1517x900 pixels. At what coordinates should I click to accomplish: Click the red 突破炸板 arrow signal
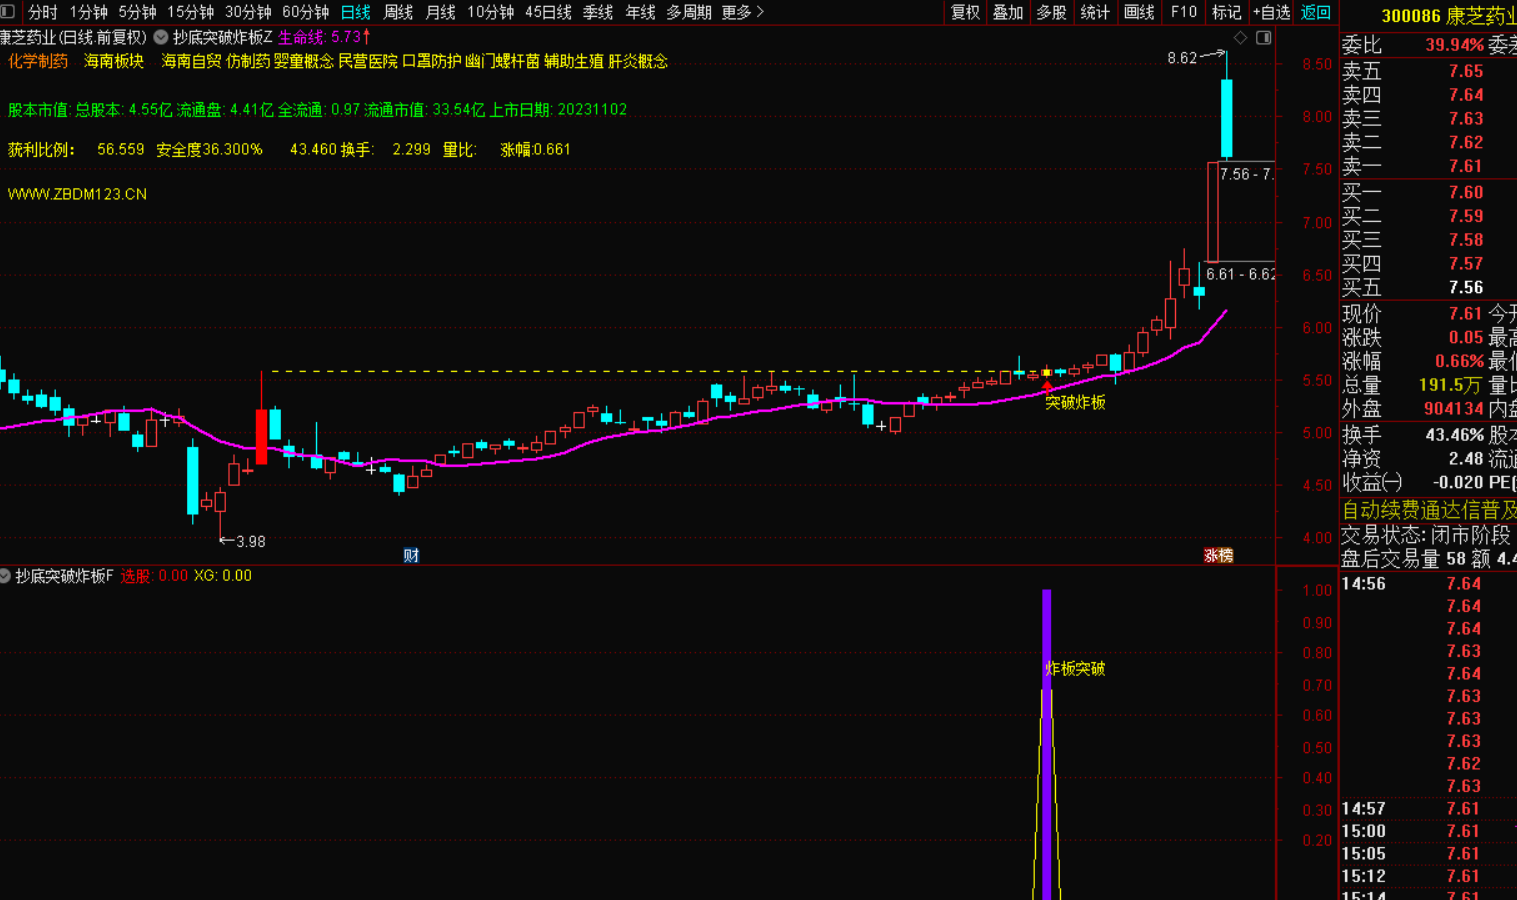pos(1047,387)
